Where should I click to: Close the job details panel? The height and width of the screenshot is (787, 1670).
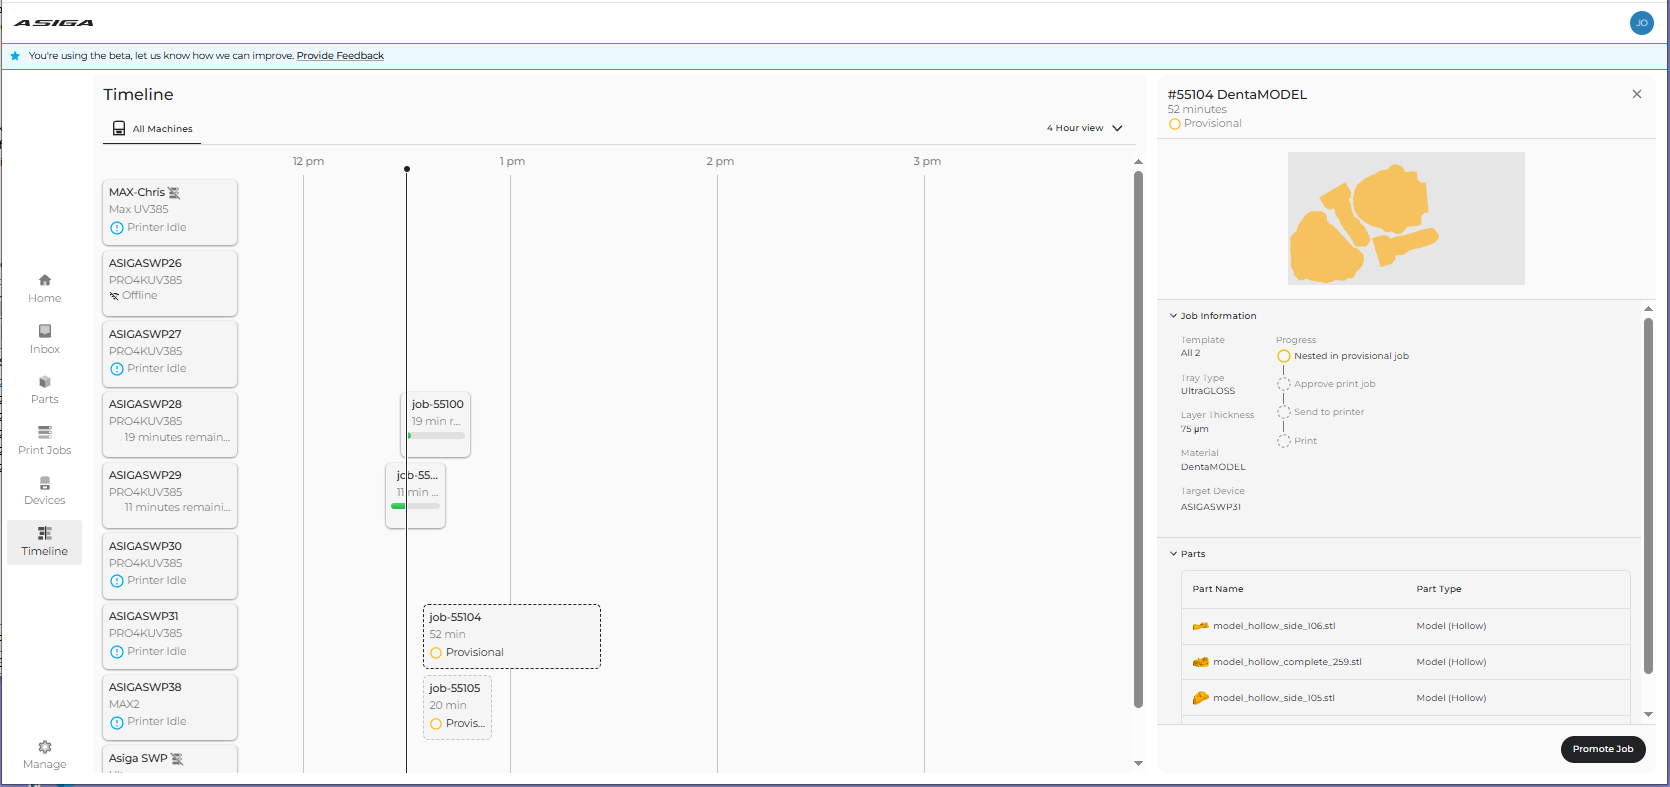click(x=1637, y=94)
